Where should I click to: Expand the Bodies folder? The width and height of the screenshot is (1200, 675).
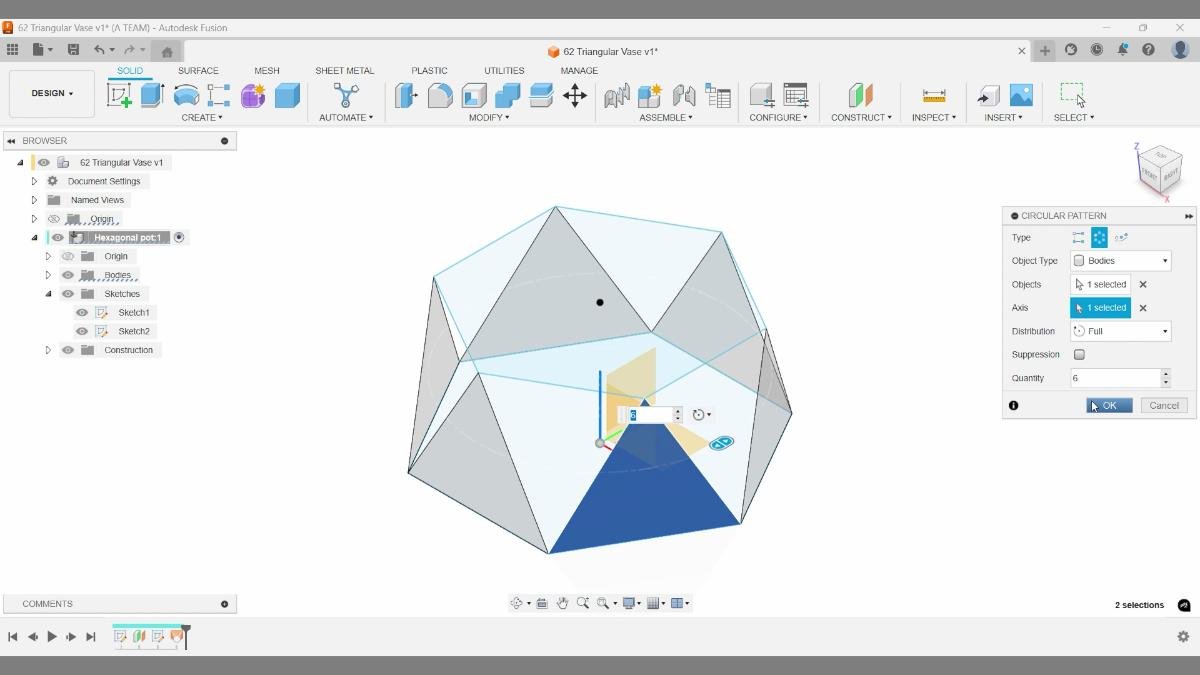click(x=48, y=275)
